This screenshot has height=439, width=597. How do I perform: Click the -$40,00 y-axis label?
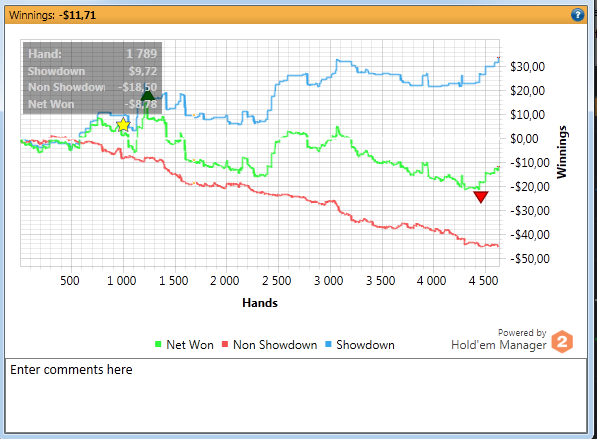(x=530, y=235)
